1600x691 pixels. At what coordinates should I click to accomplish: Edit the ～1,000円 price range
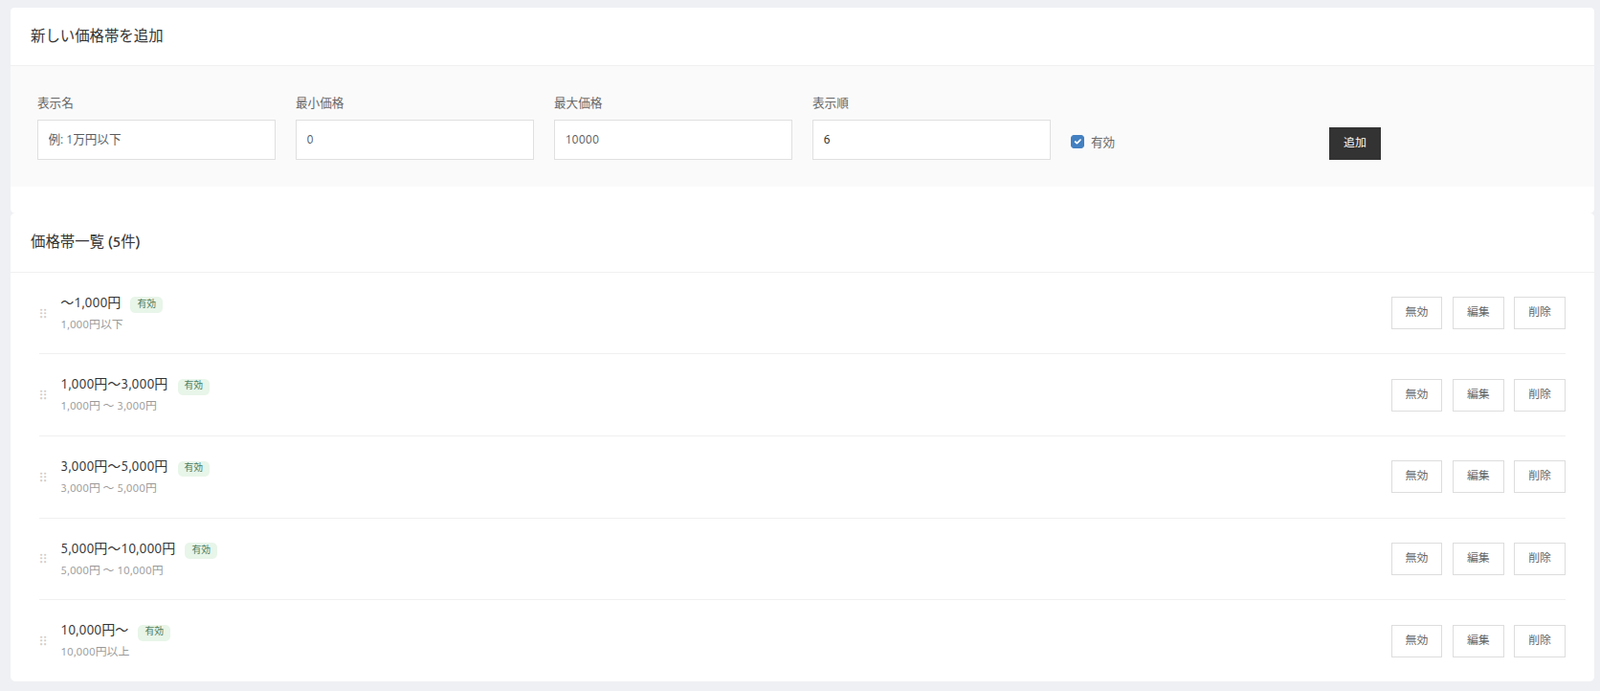(1478, 312)
